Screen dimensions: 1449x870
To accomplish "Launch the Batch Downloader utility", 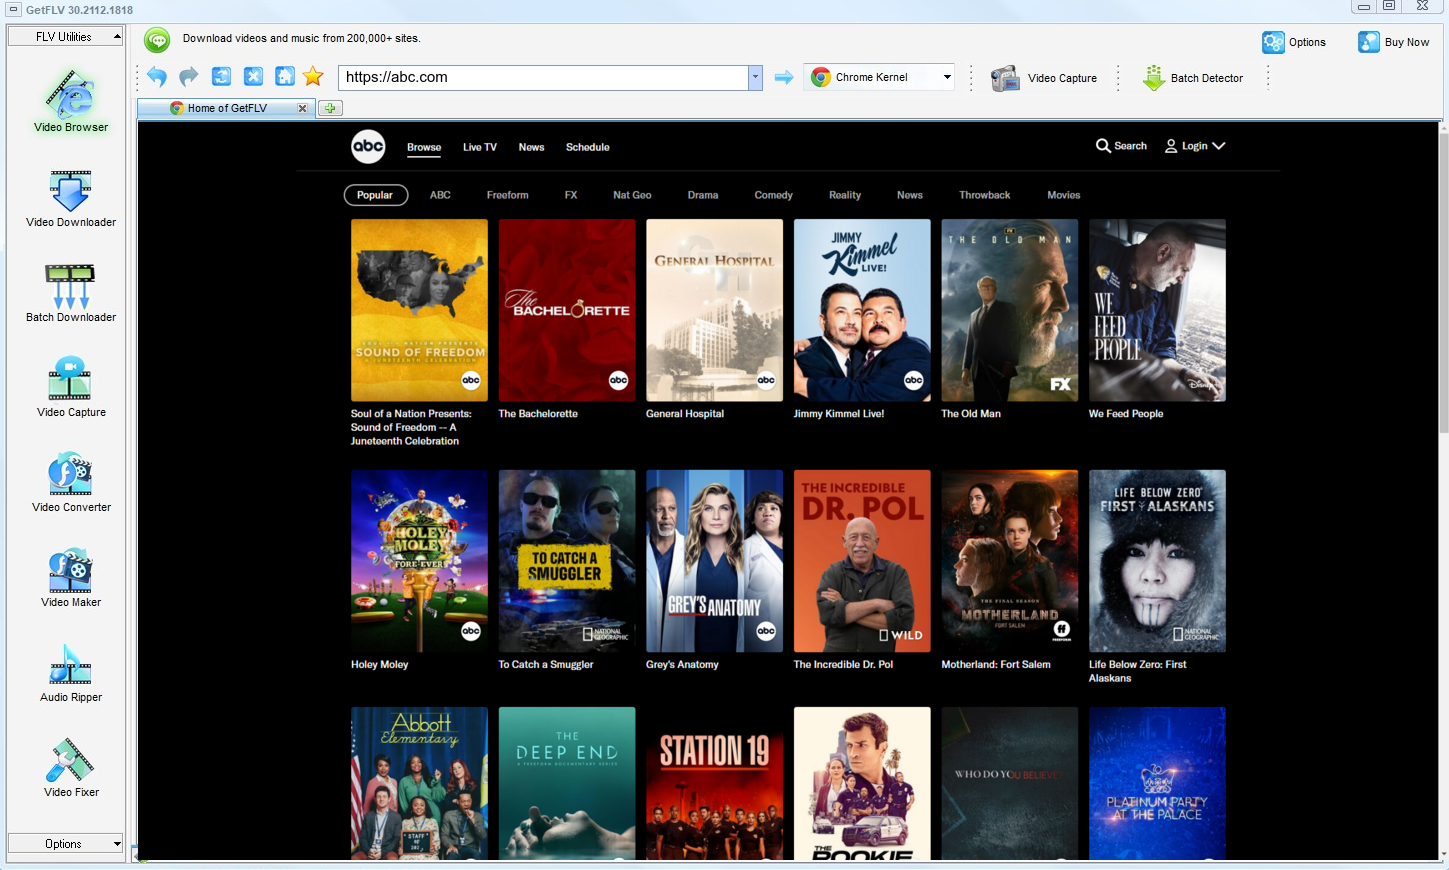I will click(x=71, y=293).
